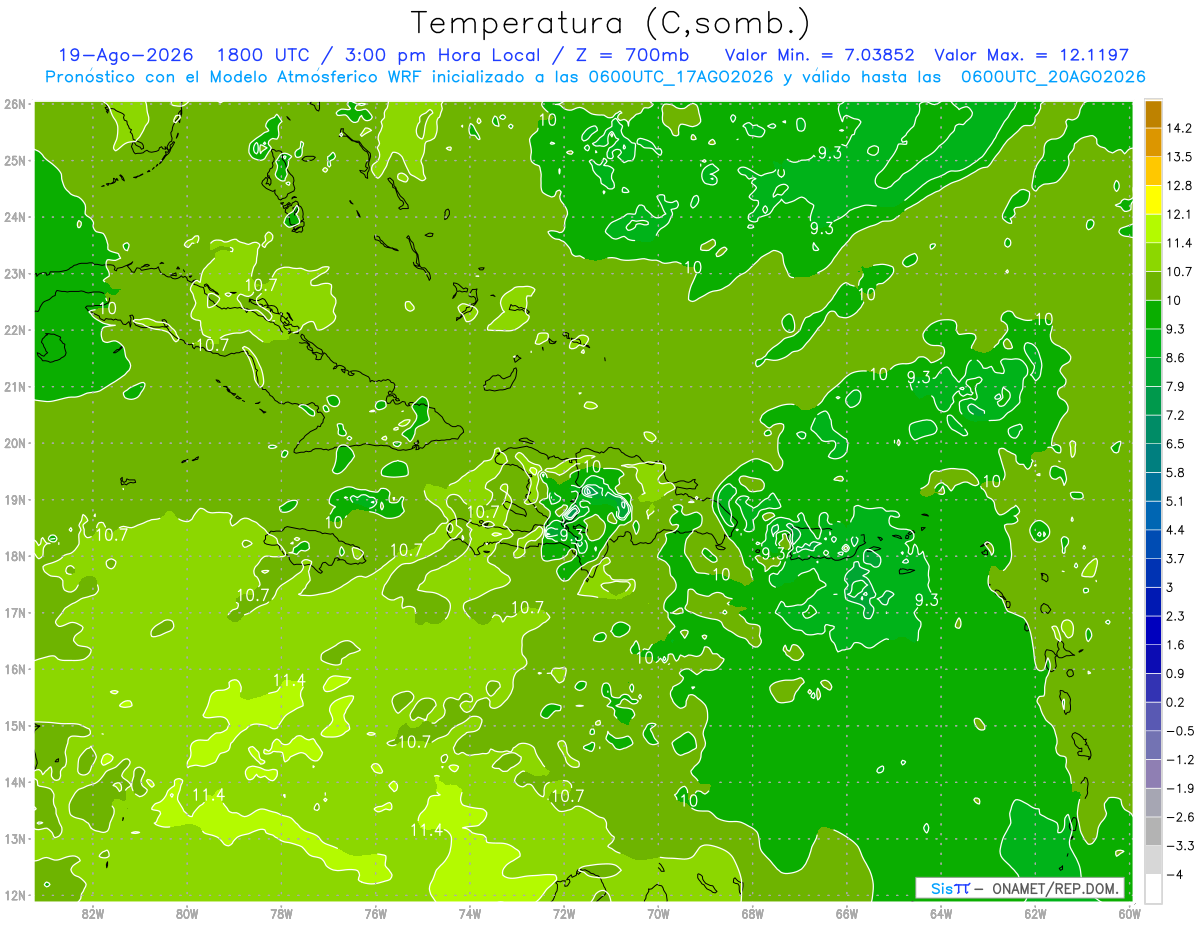1200x927 pixels.
Task: Pick the topmost brown-orange legend swatch above 14.2
Action: [1153, 114]
